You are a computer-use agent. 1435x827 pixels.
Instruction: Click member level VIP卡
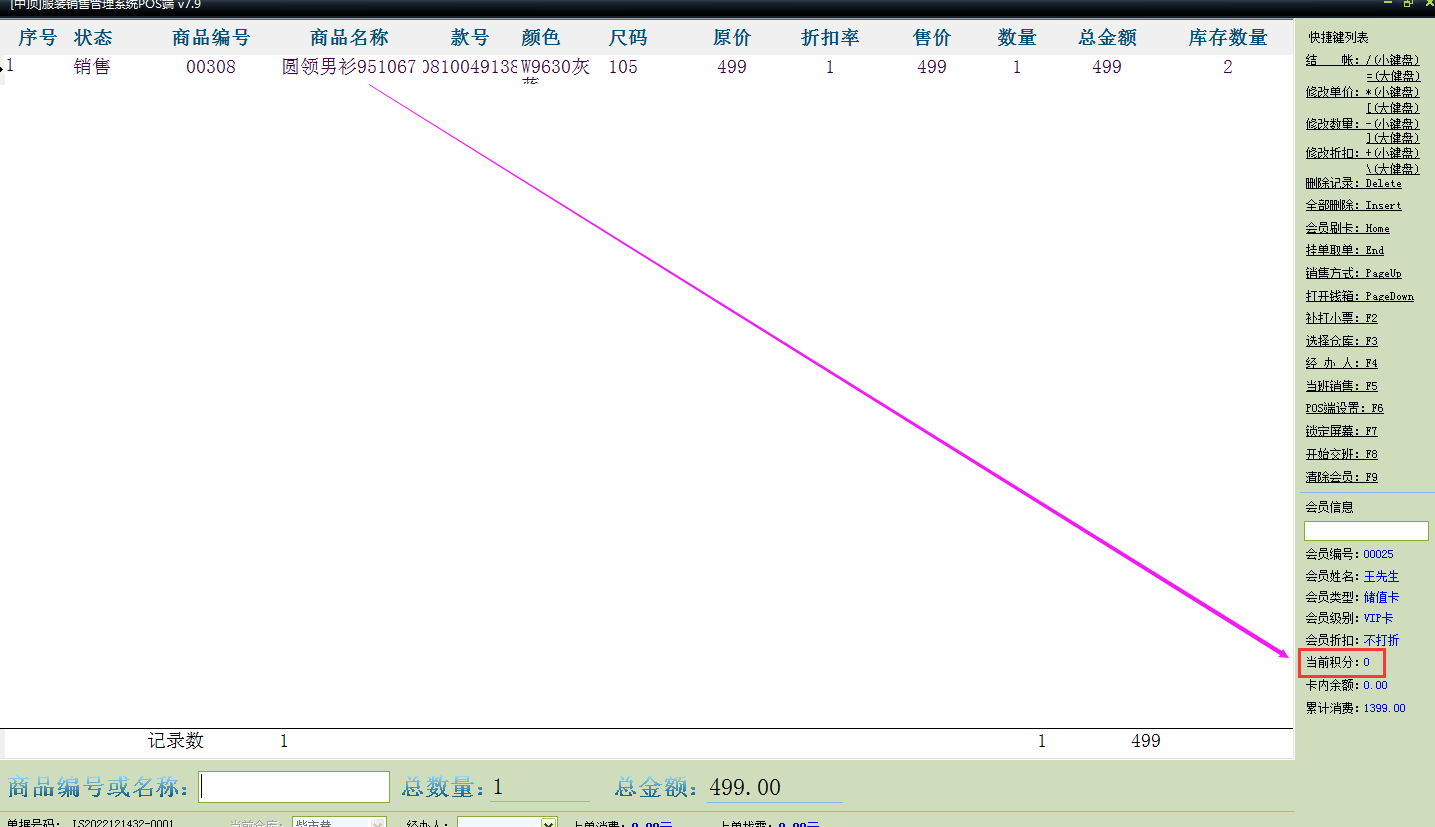pyautogui.click(x=1378, y=618)
